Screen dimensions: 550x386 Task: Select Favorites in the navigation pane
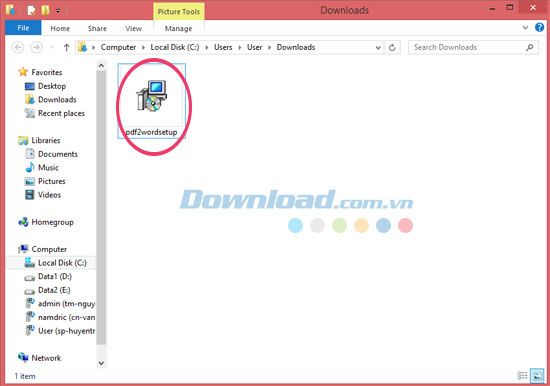47,72
